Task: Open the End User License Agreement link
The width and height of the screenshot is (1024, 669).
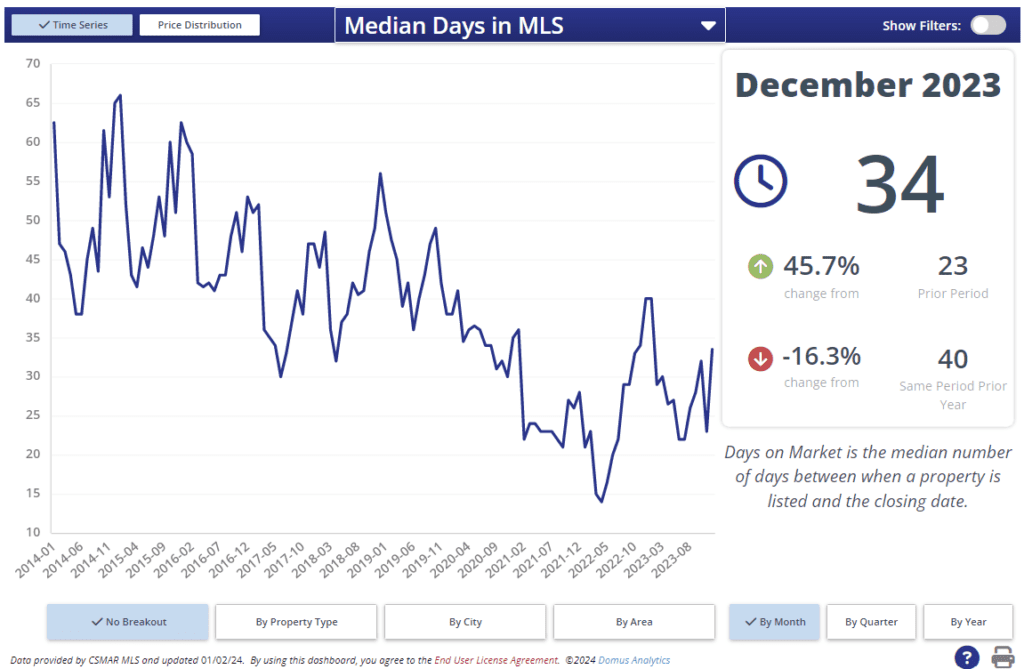Action: tap(496, 660)
